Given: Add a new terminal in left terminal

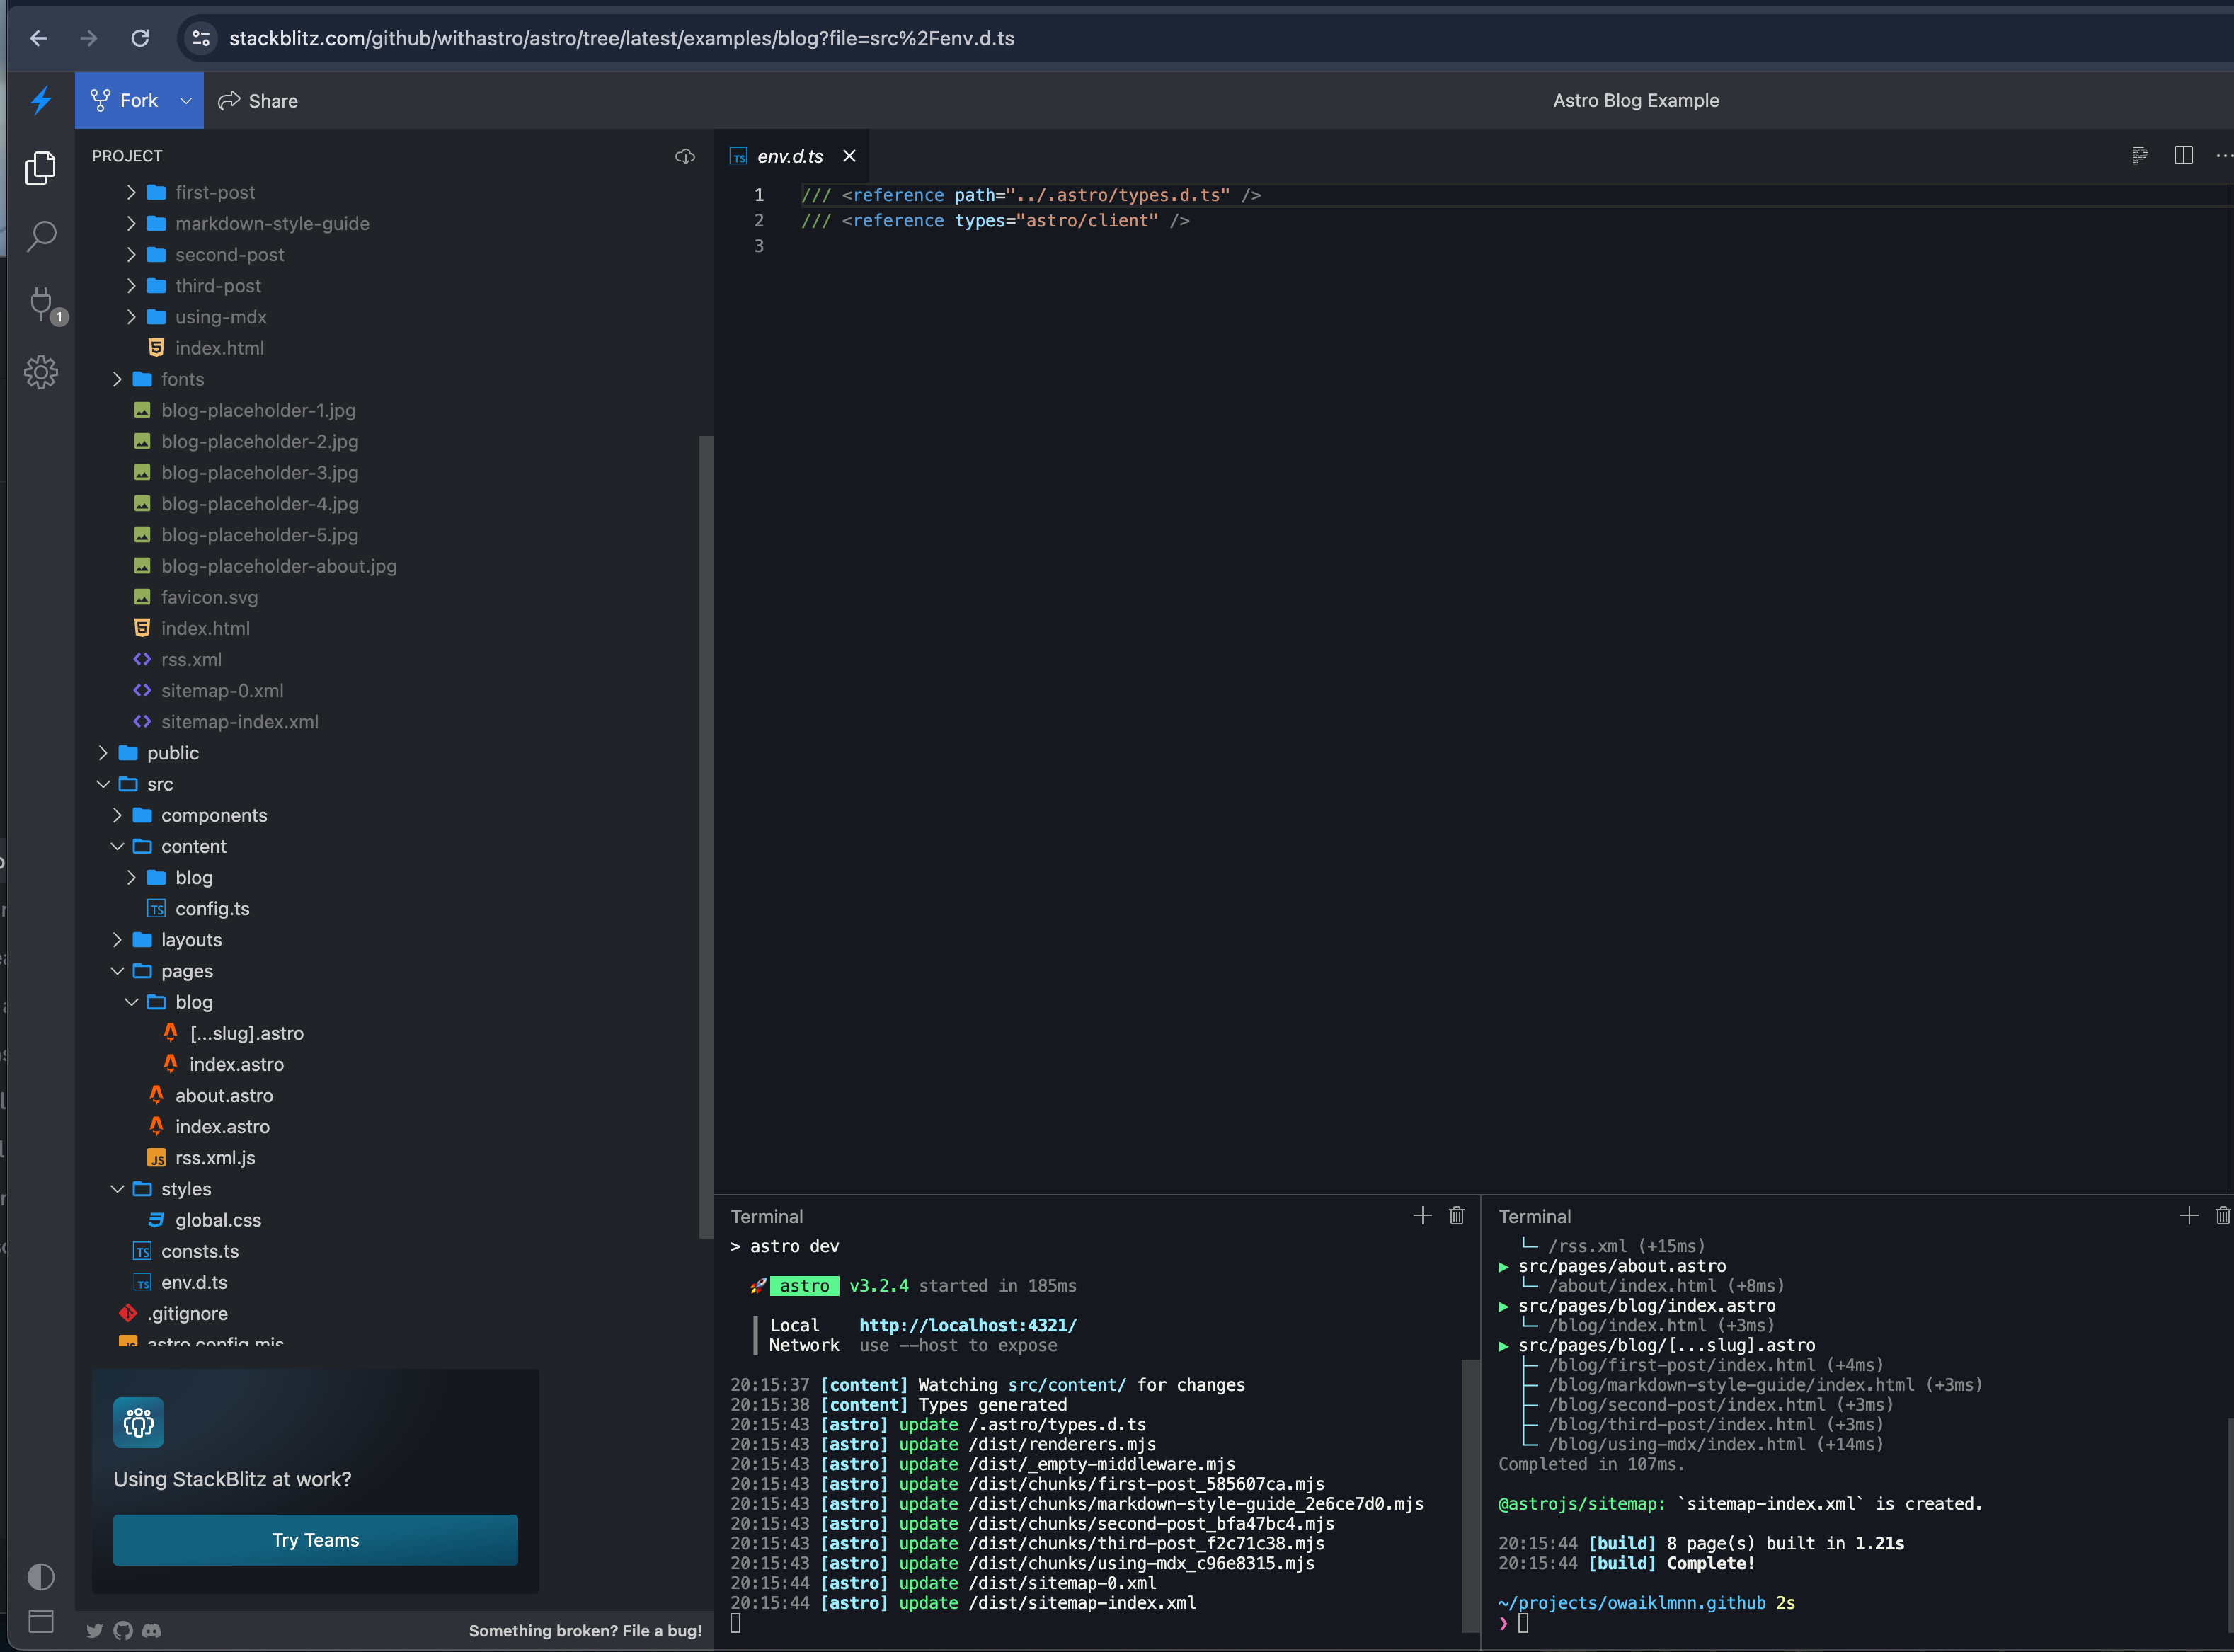Looking at the screenshot, I should [1422, 1215].
